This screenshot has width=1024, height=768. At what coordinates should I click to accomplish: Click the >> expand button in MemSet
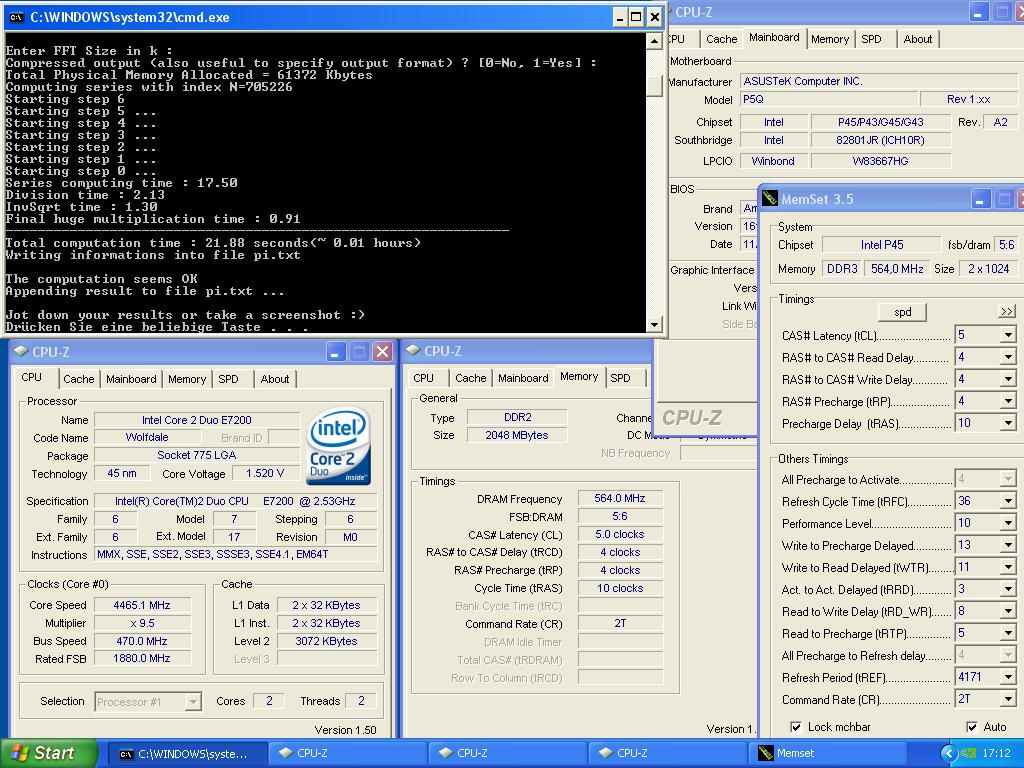tap(1006, 312)
